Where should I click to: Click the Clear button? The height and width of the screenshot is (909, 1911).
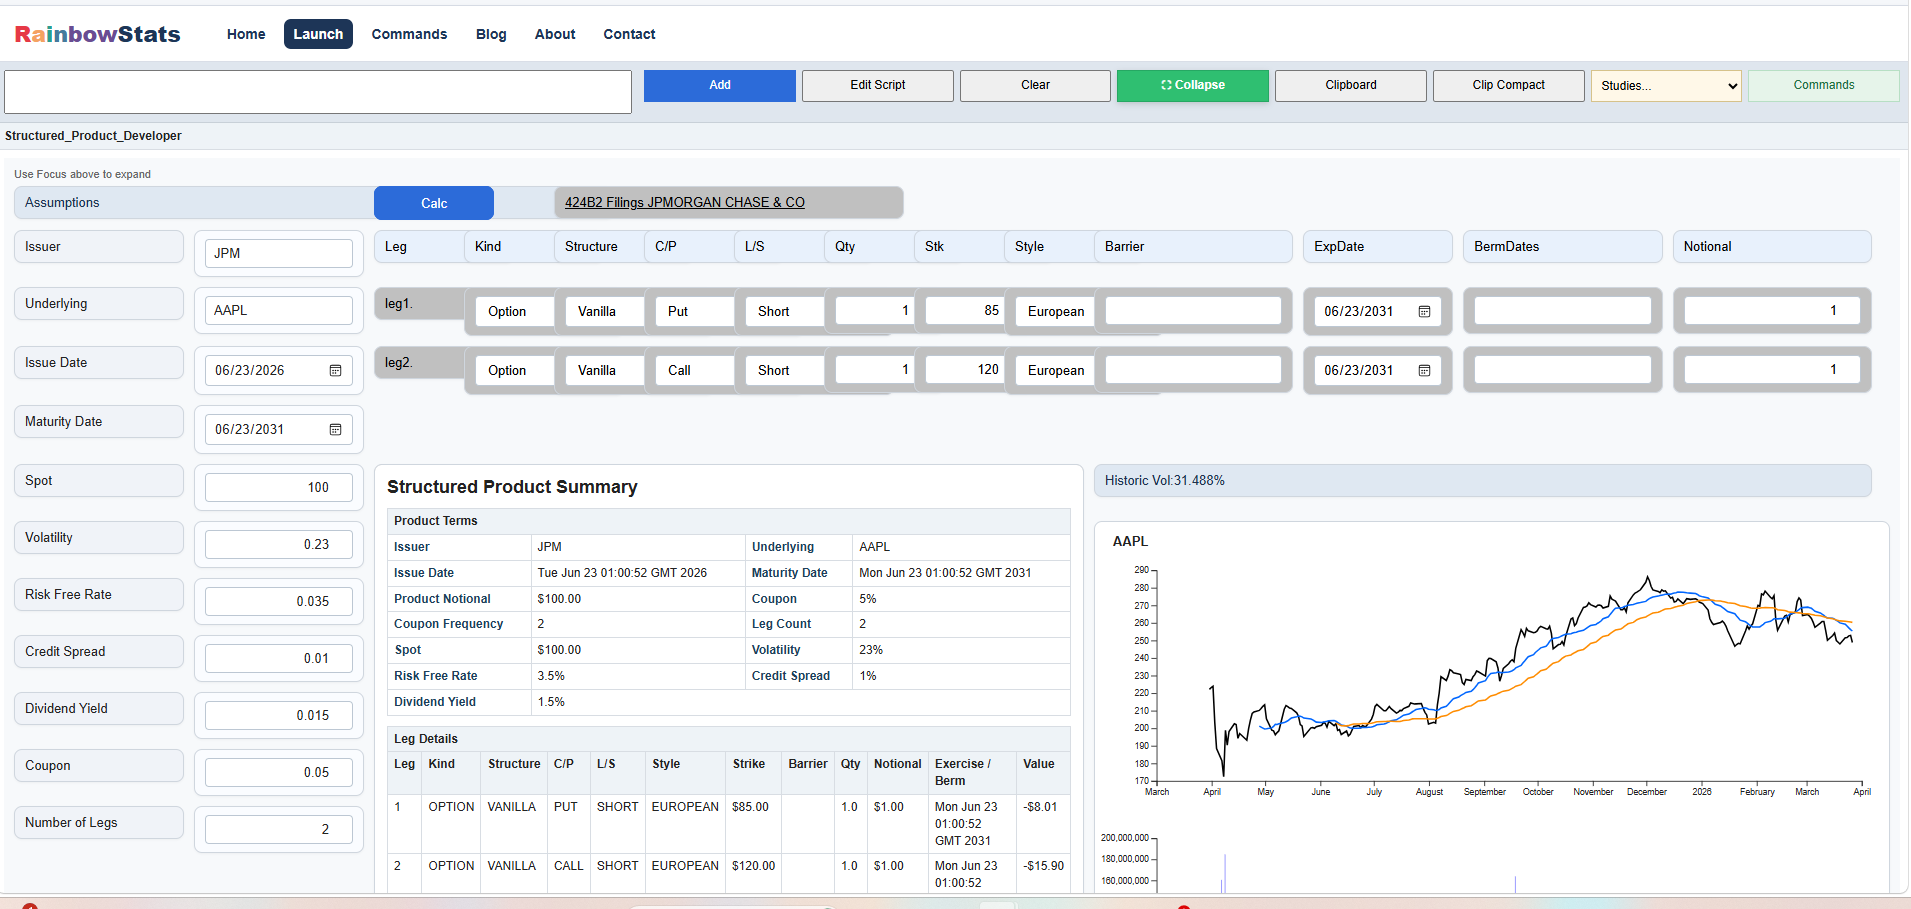(x=1035, y=85)
